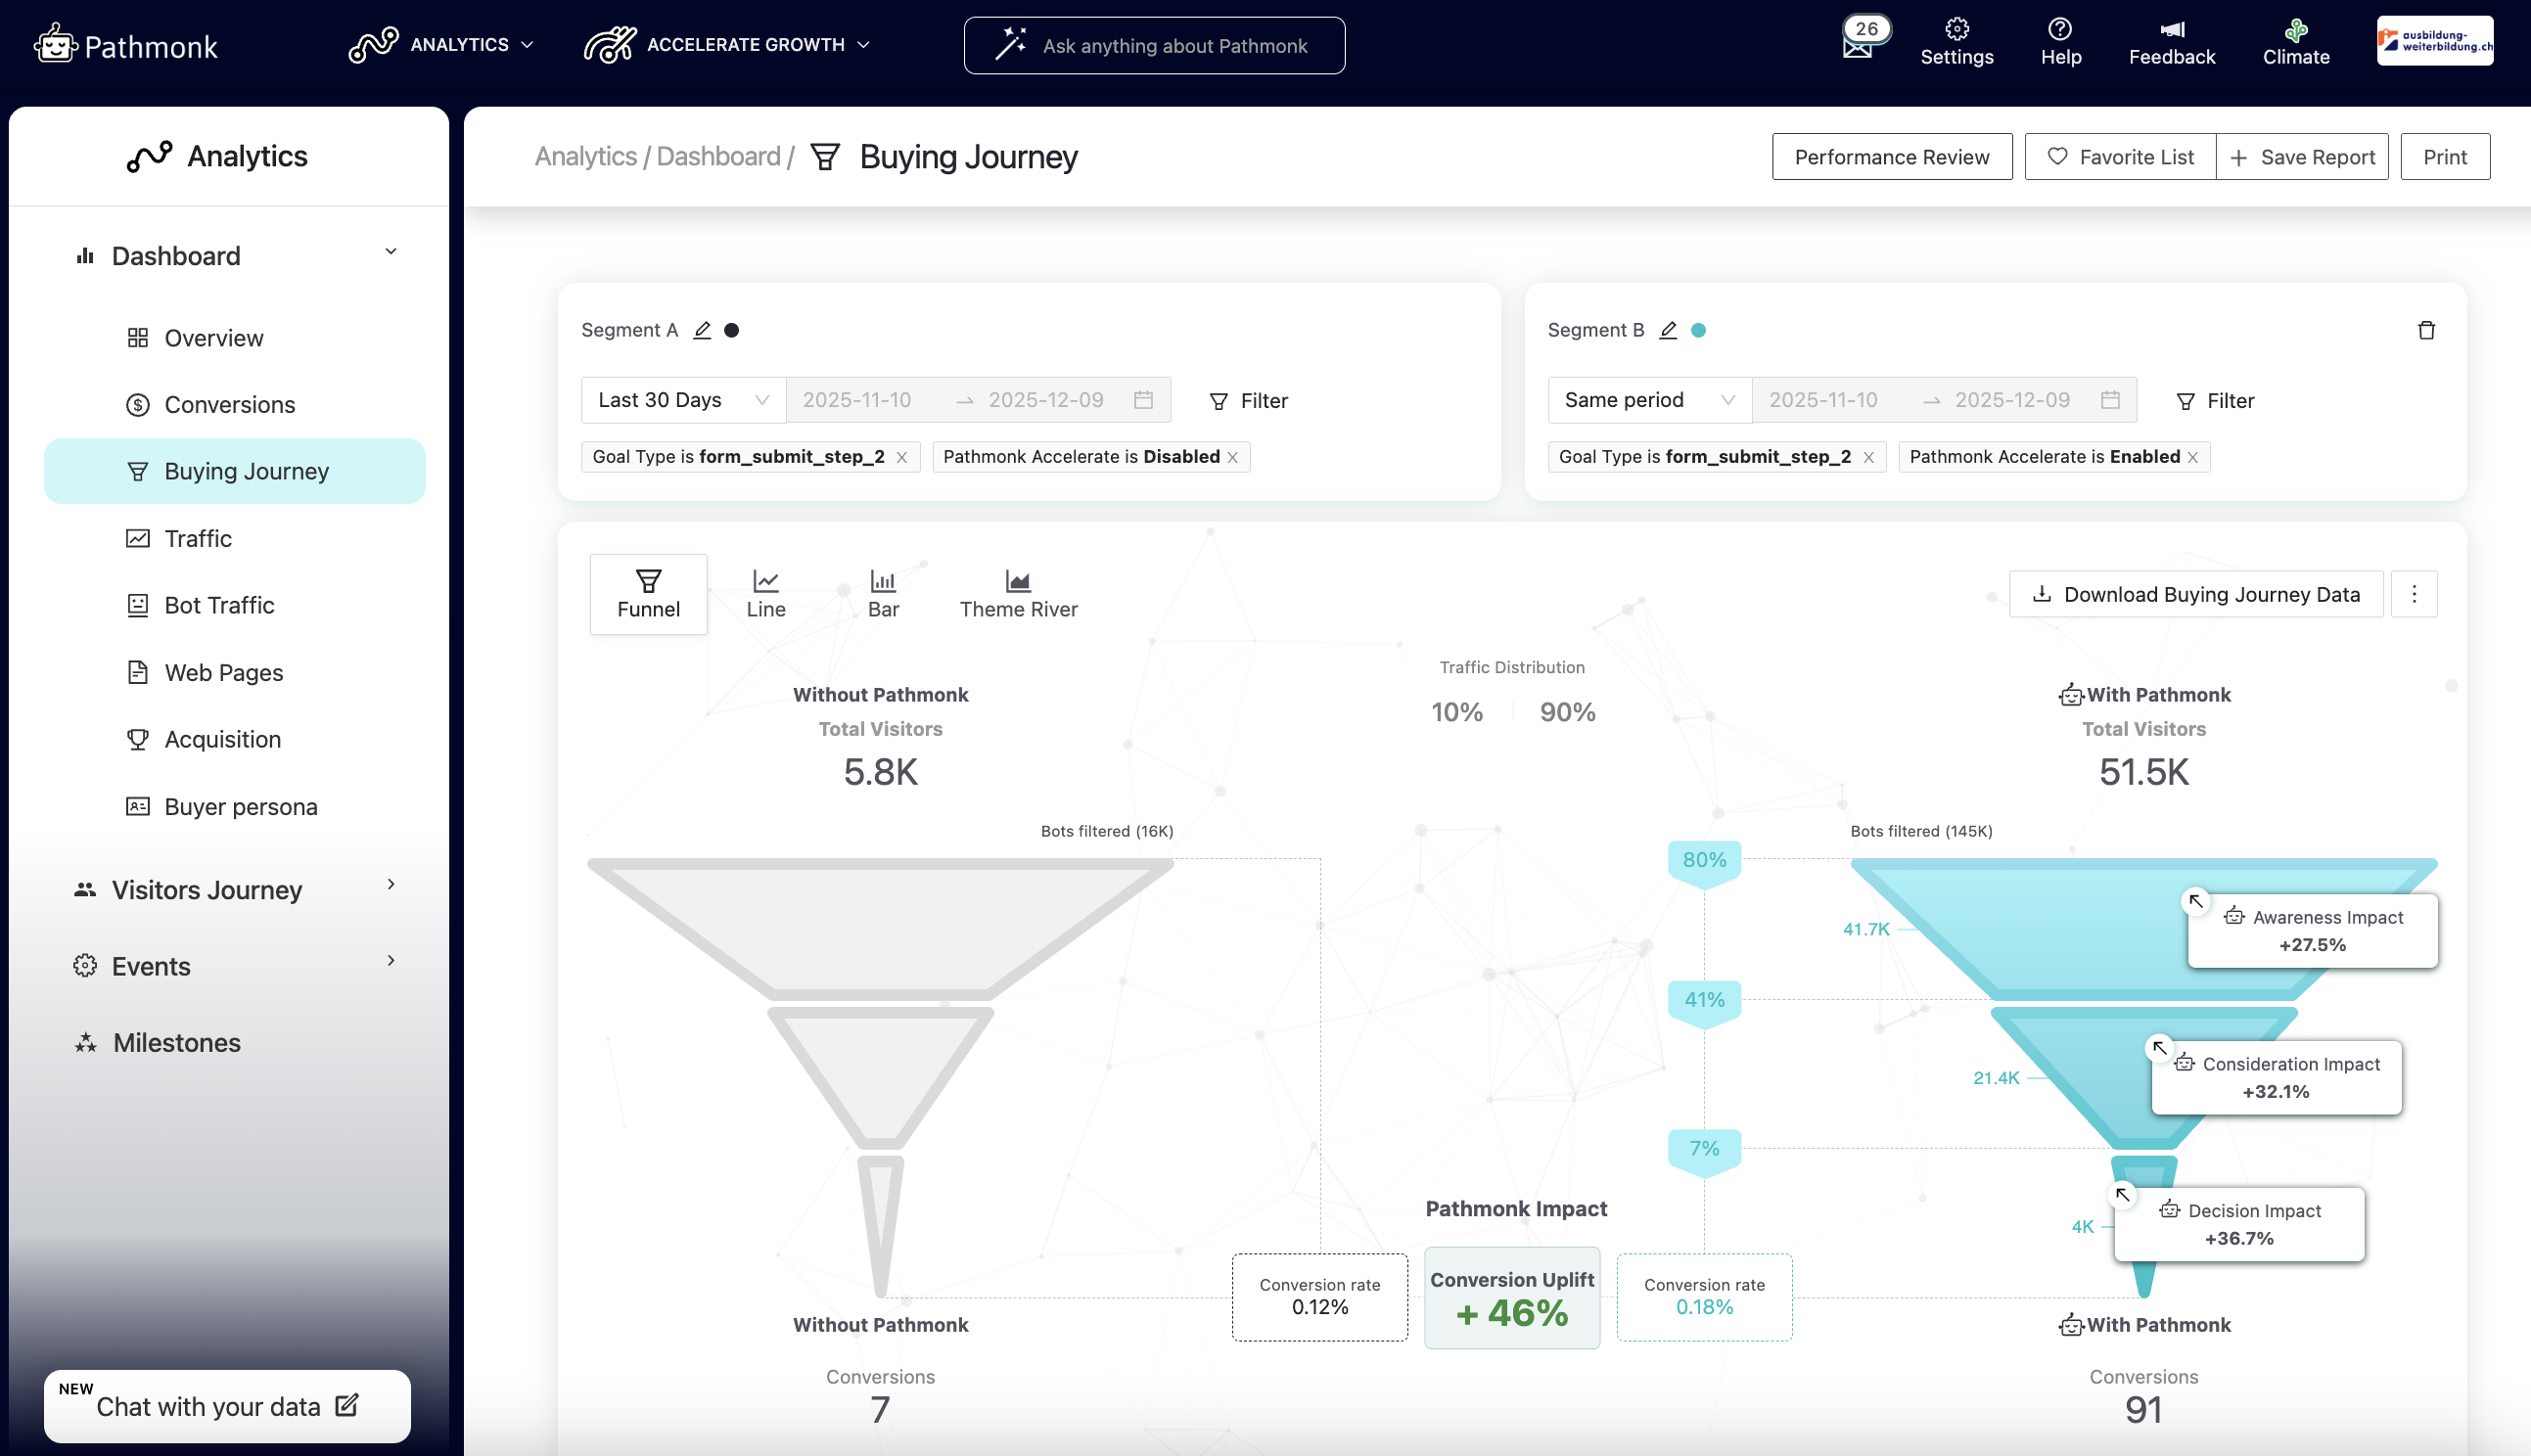Click the Climate leaf icon
The image size is (2531, 1456).
pyautogui.click(x=2296, y=30)
